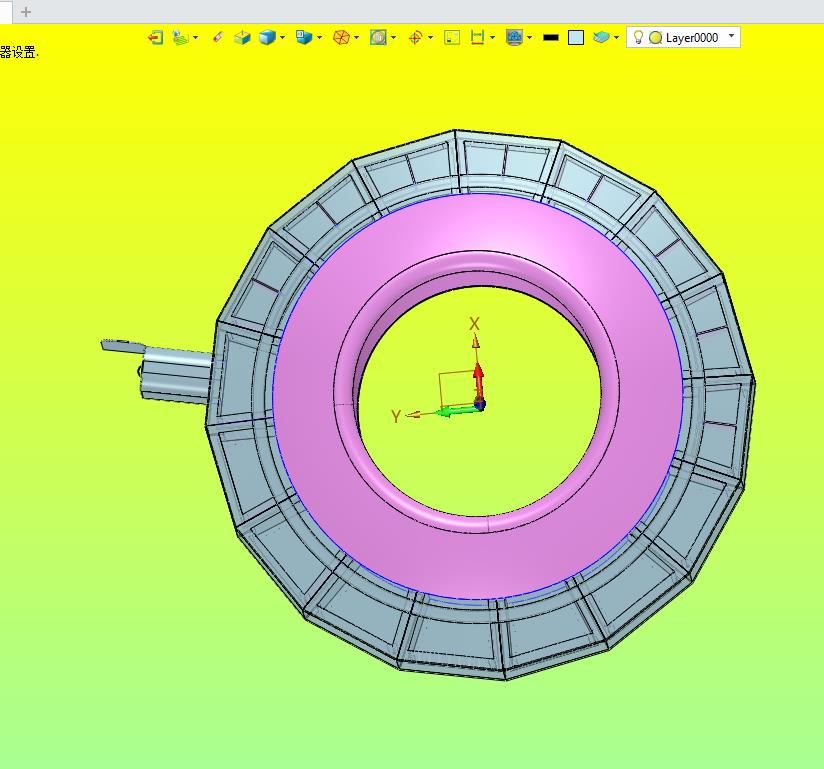This screenshot has width=824, height=769.
Task: Click the monitor display settings icon
Action: [x=514, y=37]
